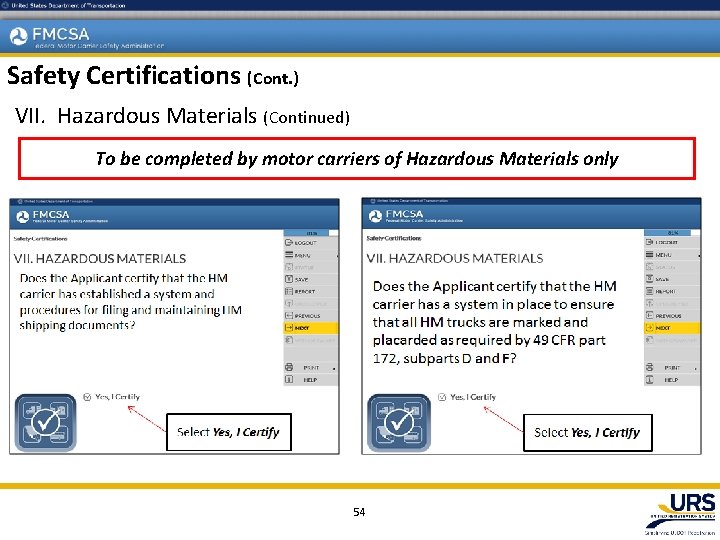The height and width of the screenshot is (540, 720).
Task: Go to Previous in the right screenshot sidebar
Action: tap(671, 315)
